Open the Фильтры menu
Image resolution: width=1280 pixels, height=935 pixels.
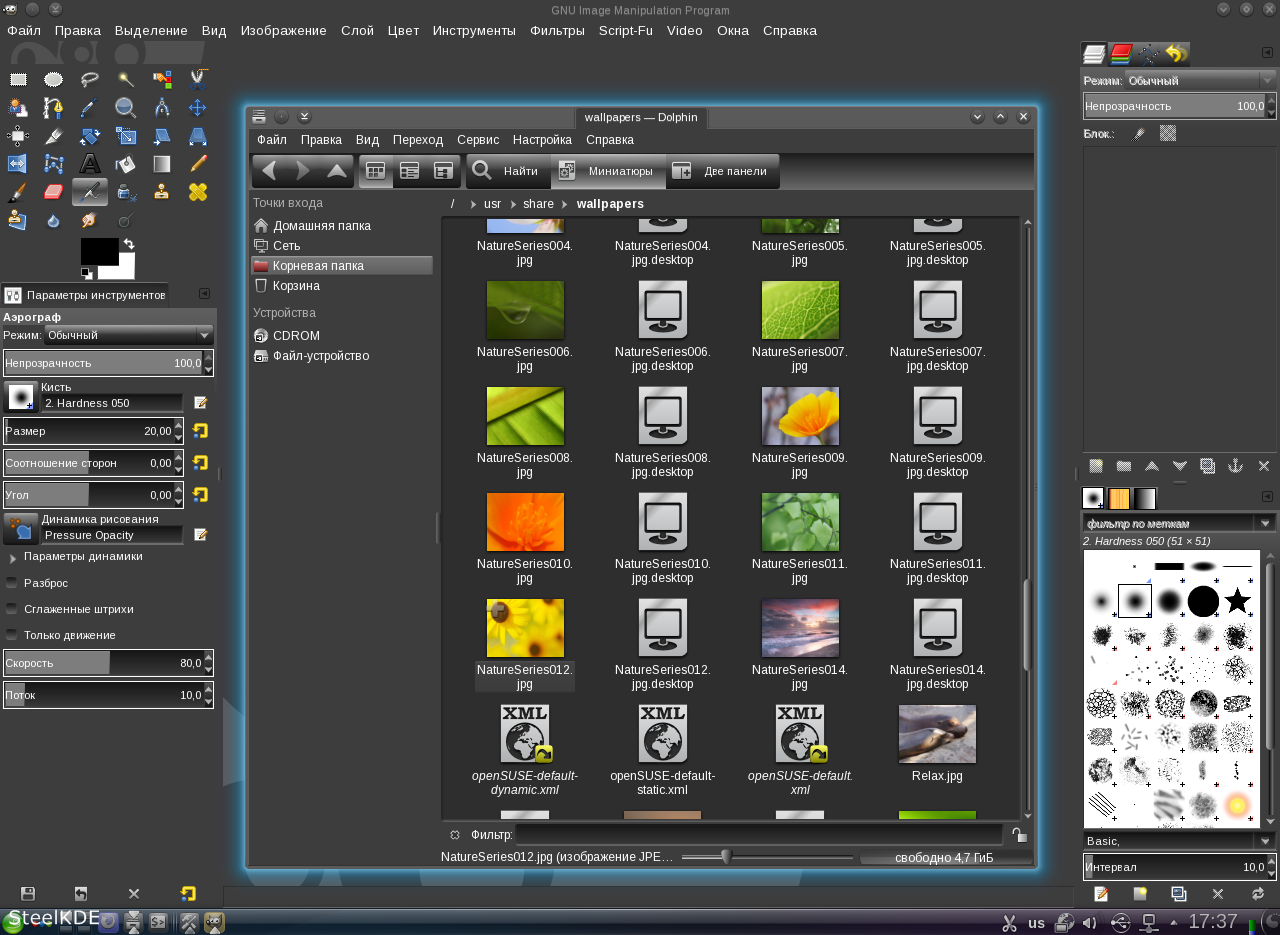pos(557,30)
